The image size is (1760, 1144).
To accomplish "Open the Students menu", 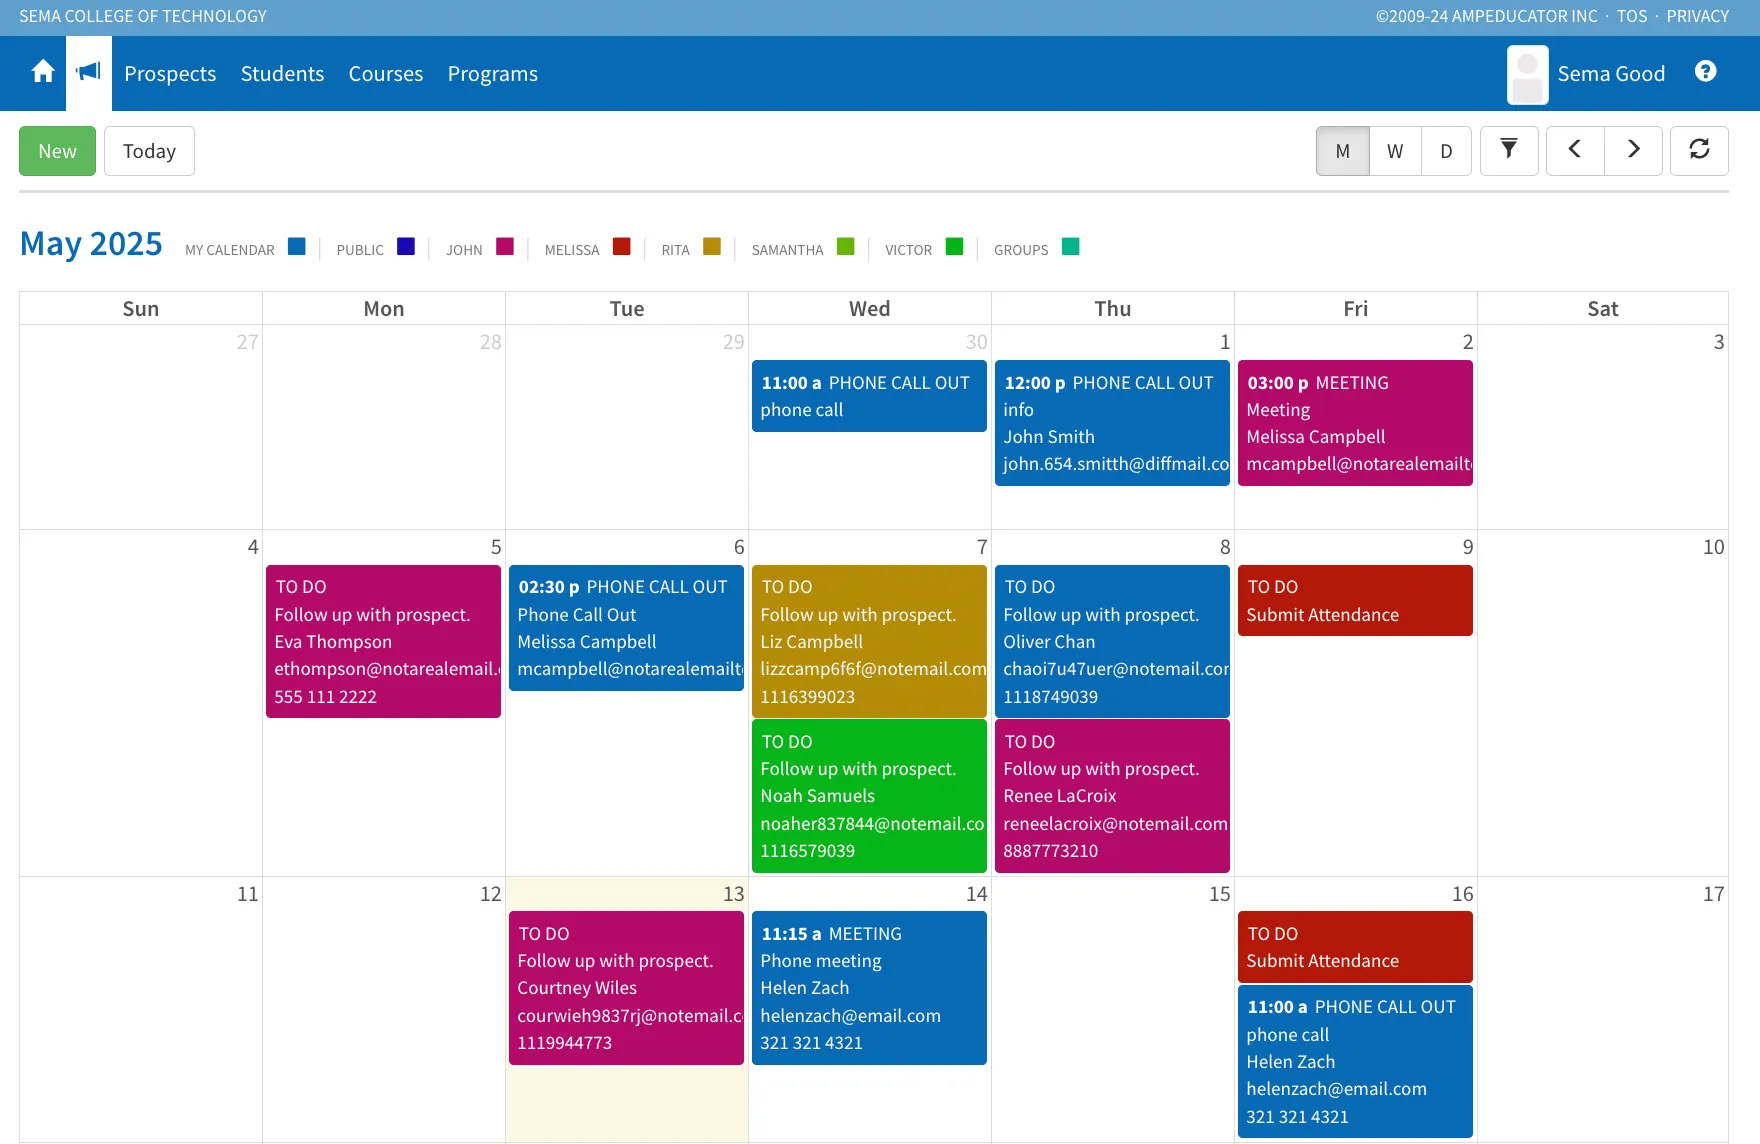I will coord(282,74).
